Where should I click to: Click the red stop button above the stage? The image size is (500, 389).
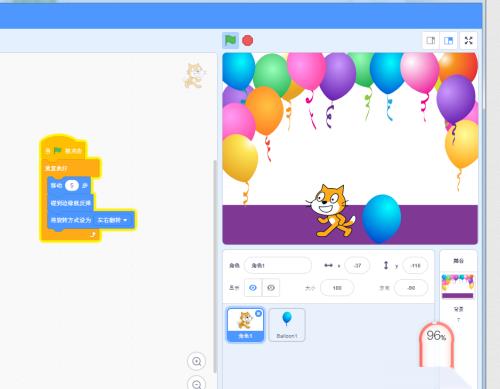(x=247, y=40)
